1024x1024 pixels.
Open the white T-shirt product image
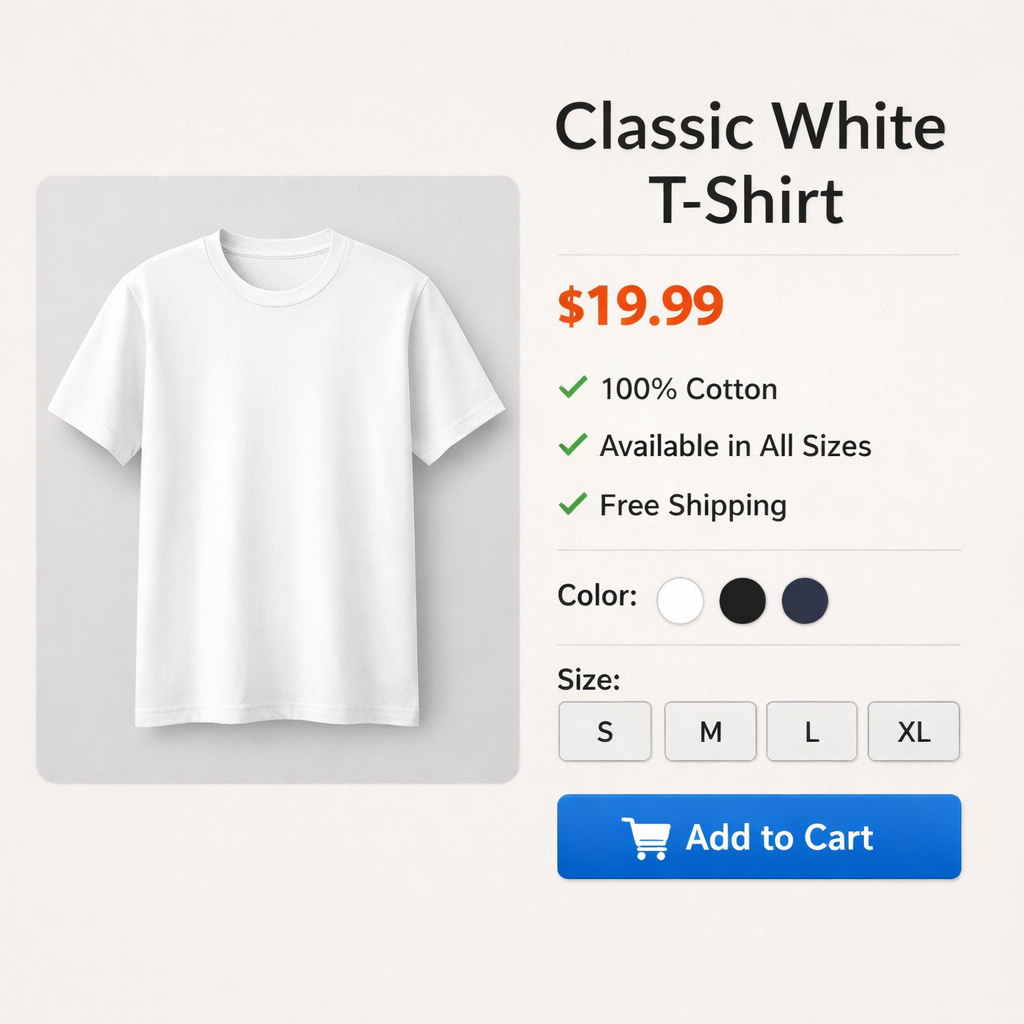click(278, 479)
